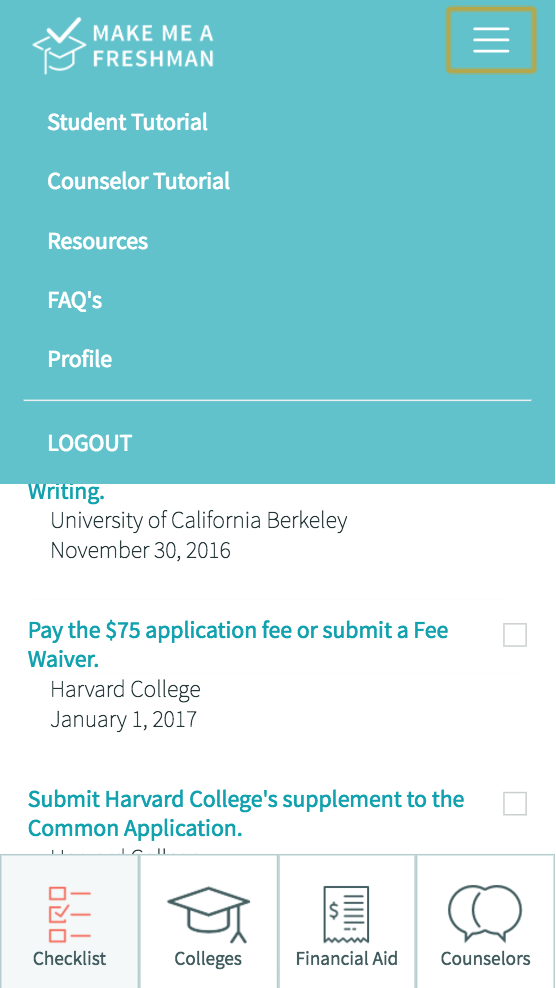
Task: Open Colleges graduation cap icon
Action: point(208,914)
